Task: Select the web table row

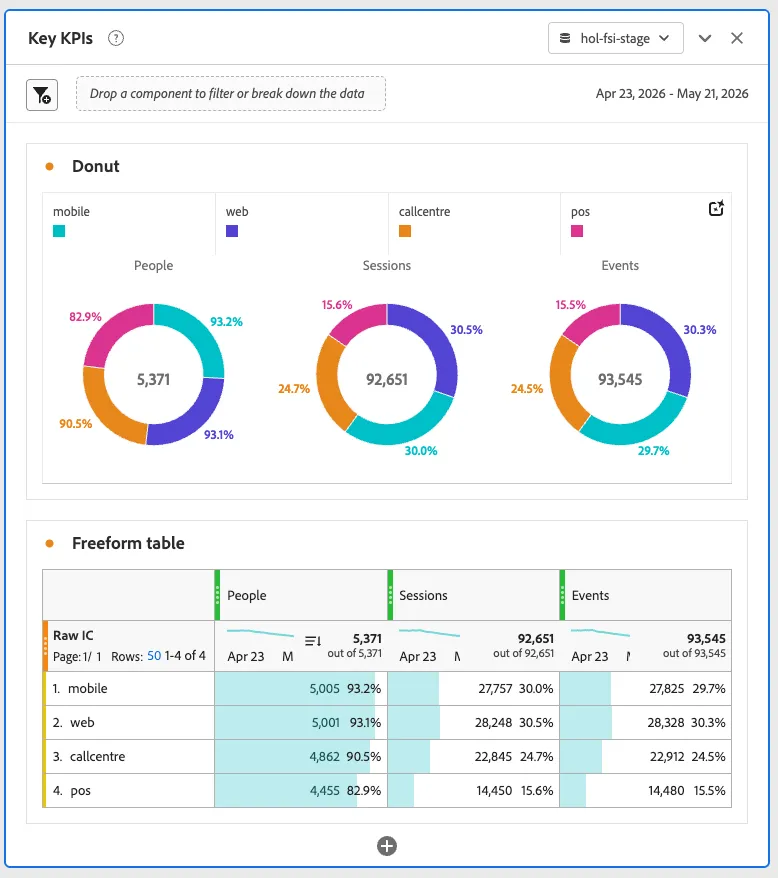Action: pyautogui.click(x=387, y=722)
